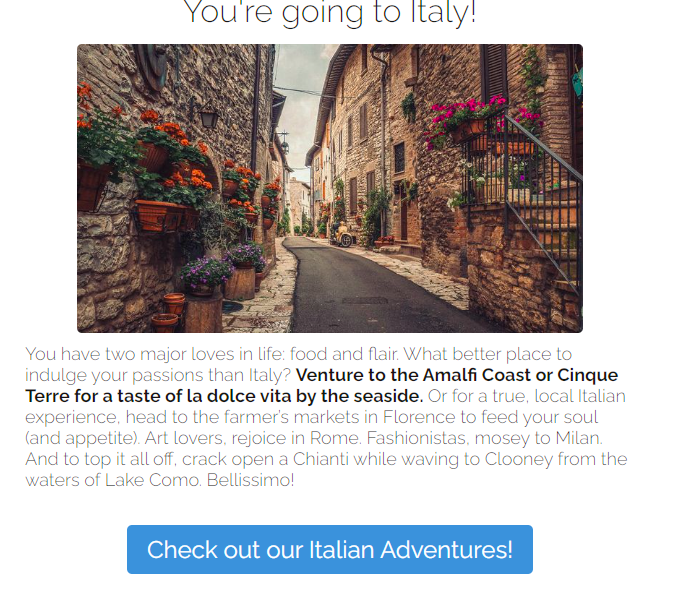
Task: Click the word Bellissimo at paragraph end
Action: point(250,480)
